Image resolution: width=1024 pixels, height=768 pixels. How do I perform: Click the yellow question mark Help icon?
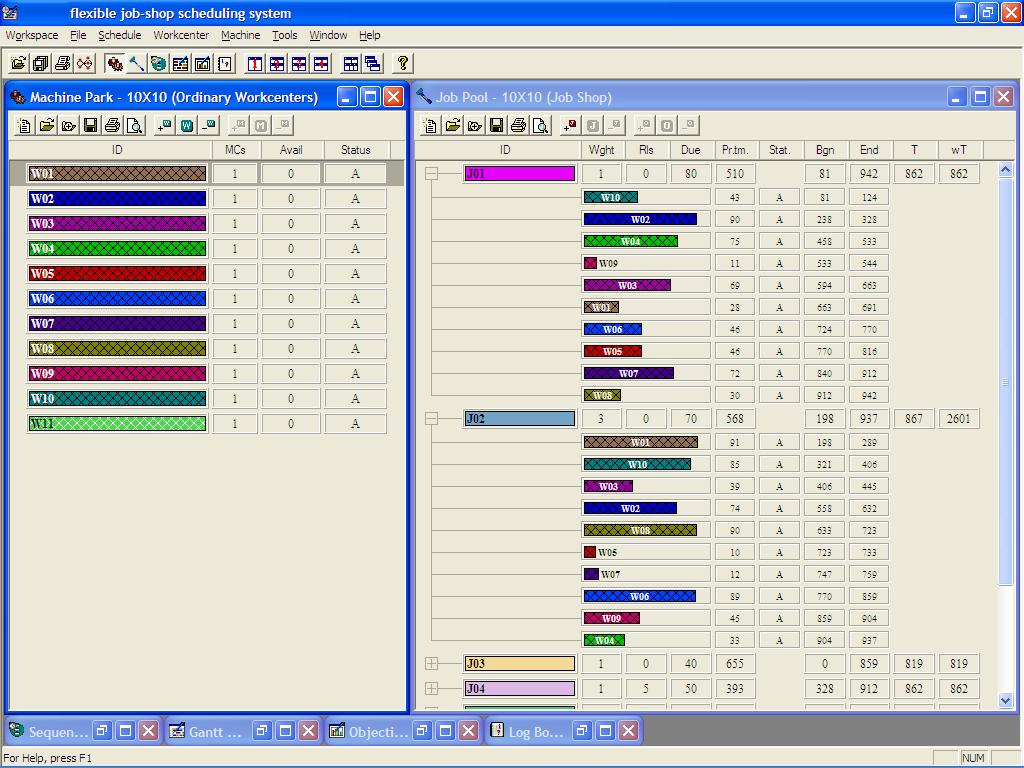403,63
